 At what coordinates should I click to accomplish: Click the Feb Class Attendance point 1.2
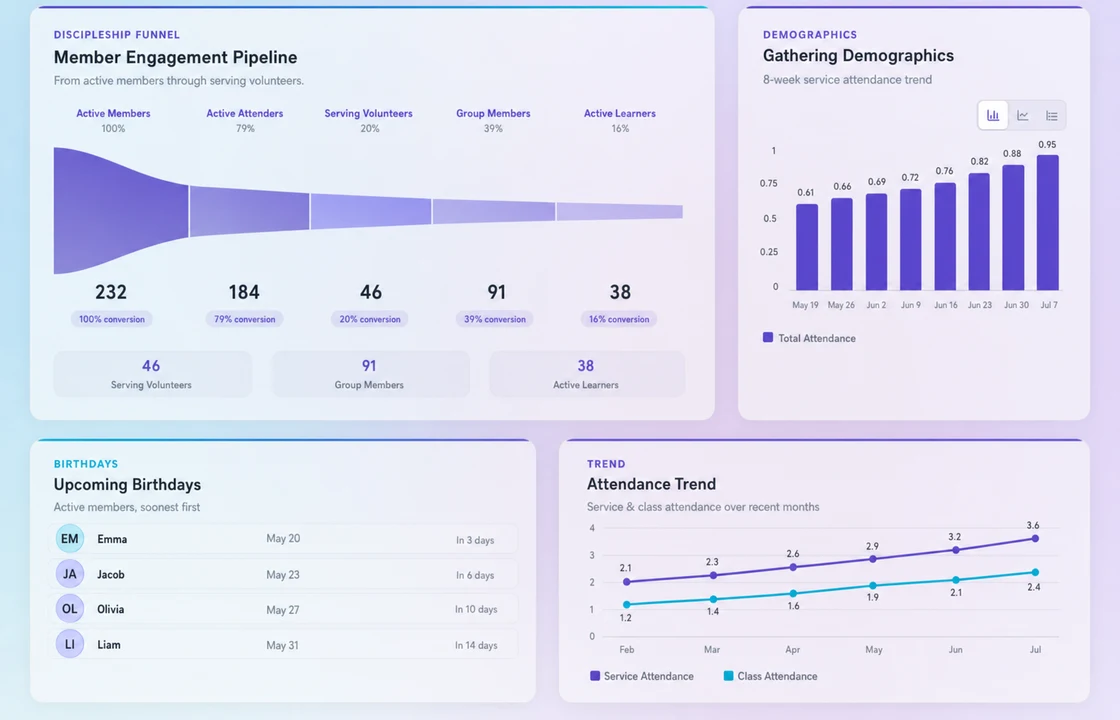coord(626,604)
